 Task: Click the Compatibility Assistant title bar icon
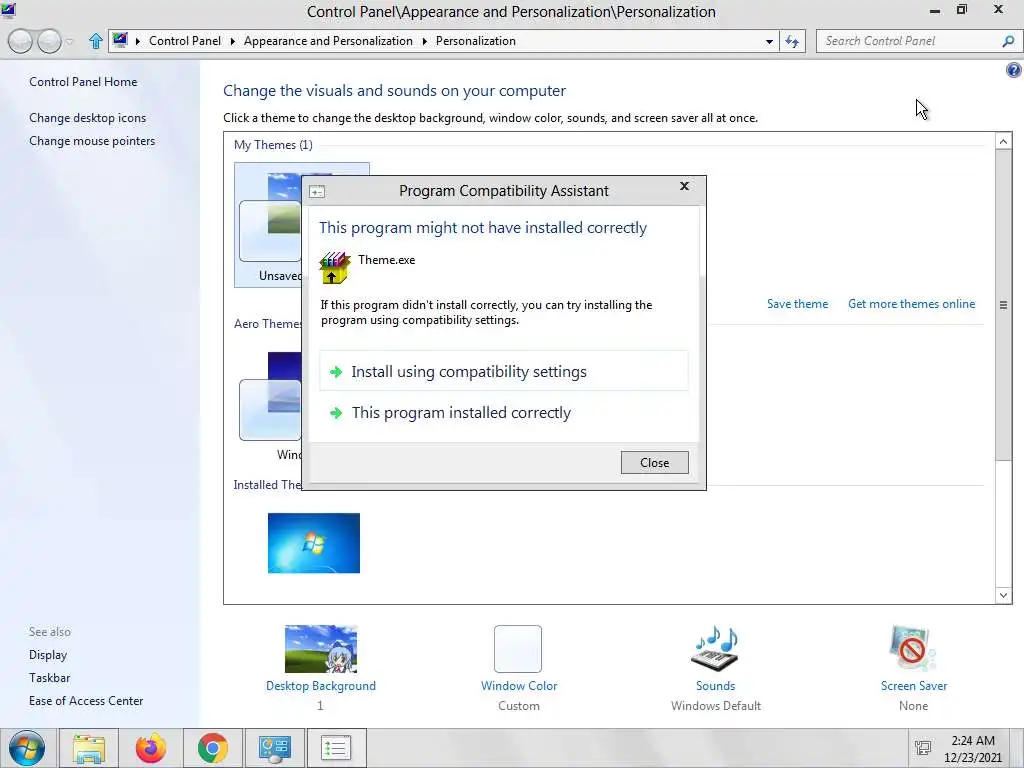coord(317,191)
